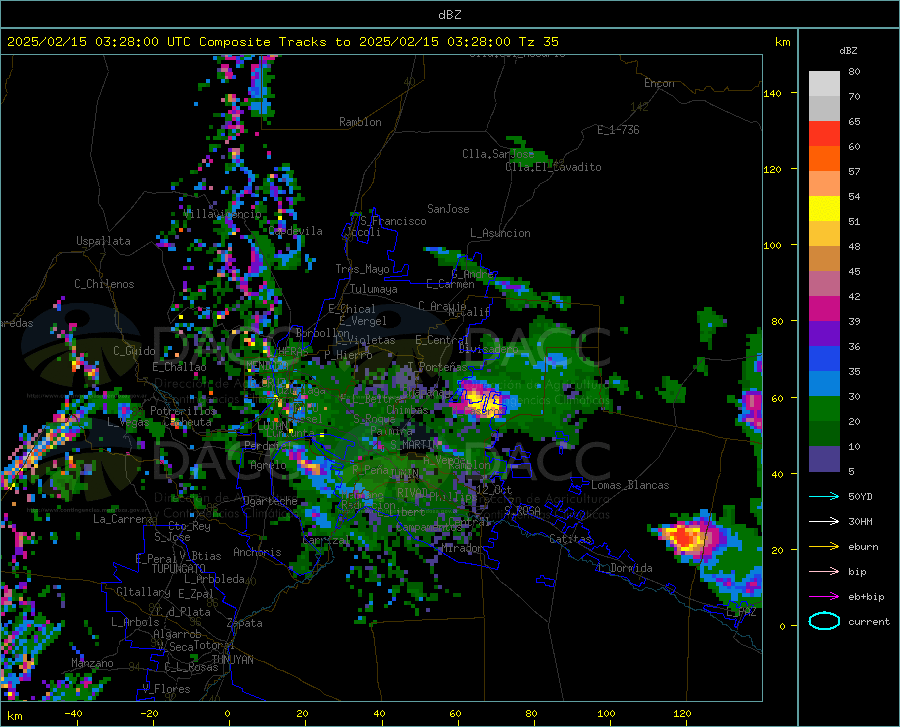This screenshot has width=900, height=727.
Task: Click the 'Zapata' map label
Action: pos(245,623)
